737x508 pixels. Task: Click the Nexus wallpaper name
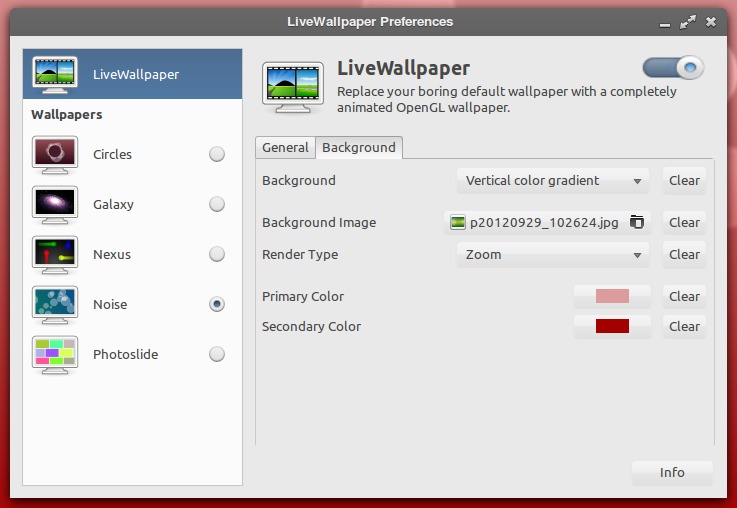(x=112, y=255)
